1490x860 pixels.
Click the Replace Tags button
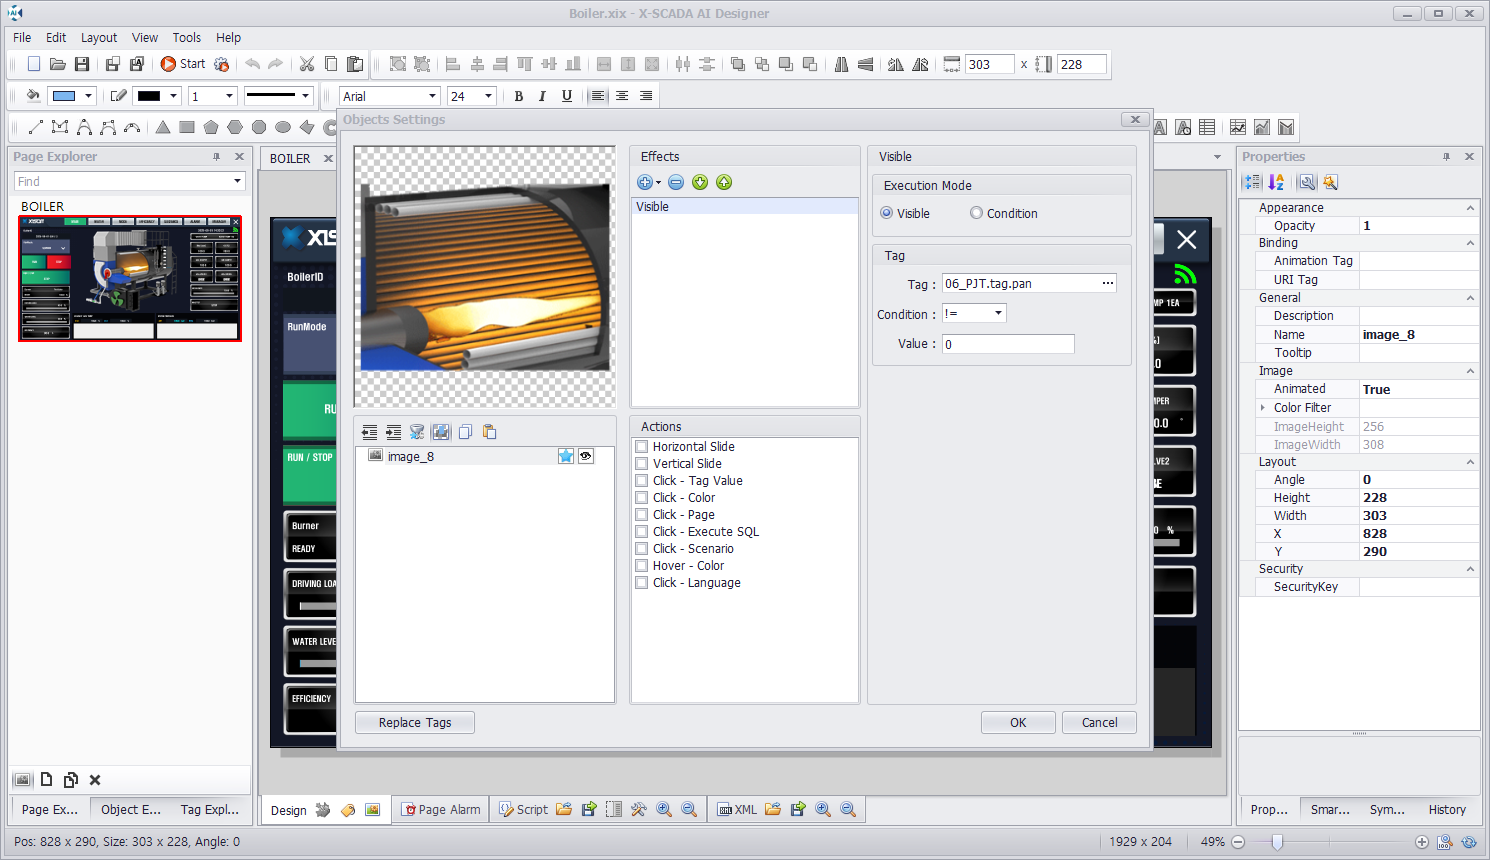pos(415,723)
